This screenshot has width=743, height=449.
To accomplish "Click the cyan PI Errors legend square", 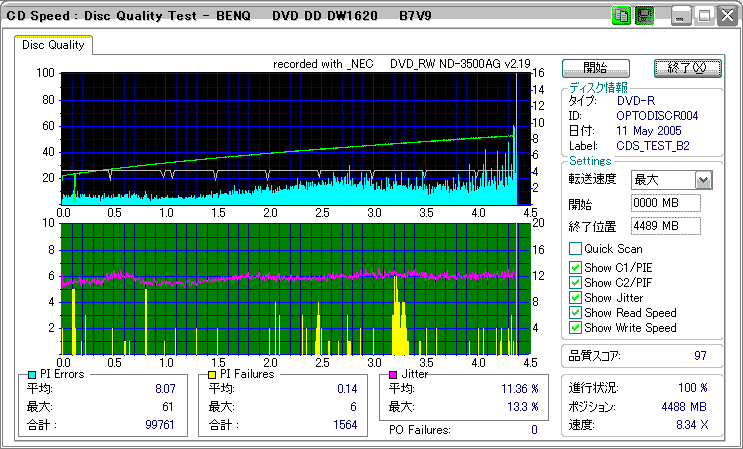I will click(33, 374).
